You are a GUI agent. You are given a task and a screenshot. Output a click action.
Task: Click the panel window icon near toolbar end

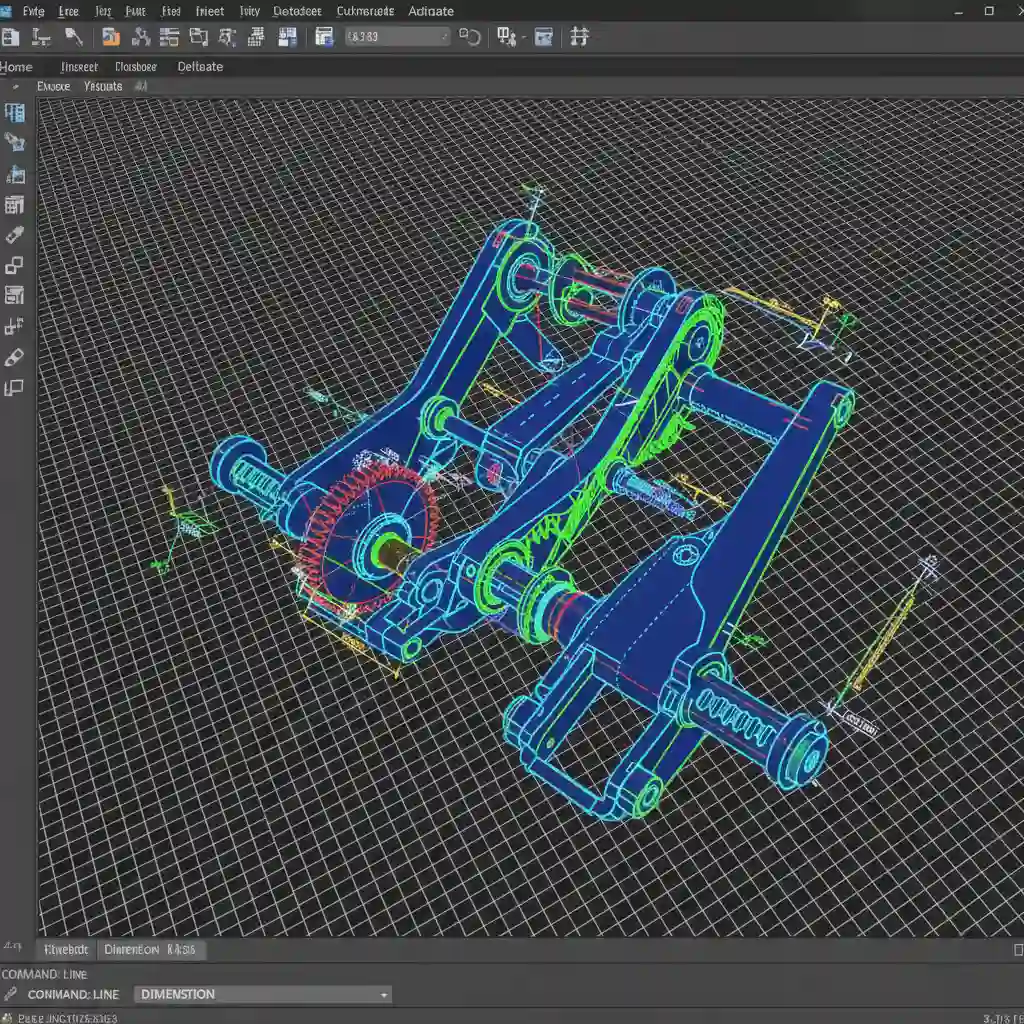pos(543,37)
